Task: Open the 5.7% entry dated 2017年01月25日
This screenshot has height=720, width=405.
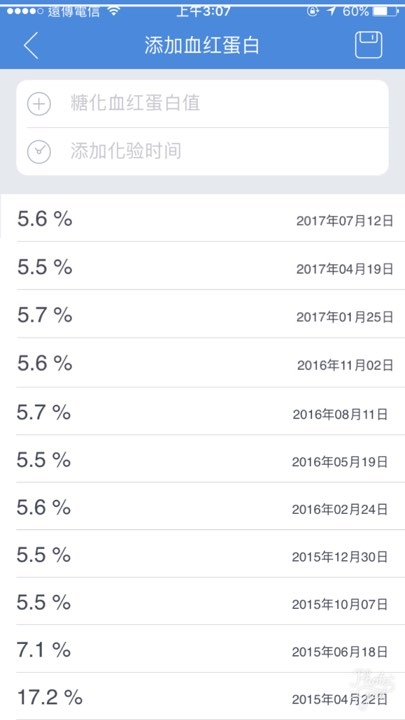Action: [202, 314]
